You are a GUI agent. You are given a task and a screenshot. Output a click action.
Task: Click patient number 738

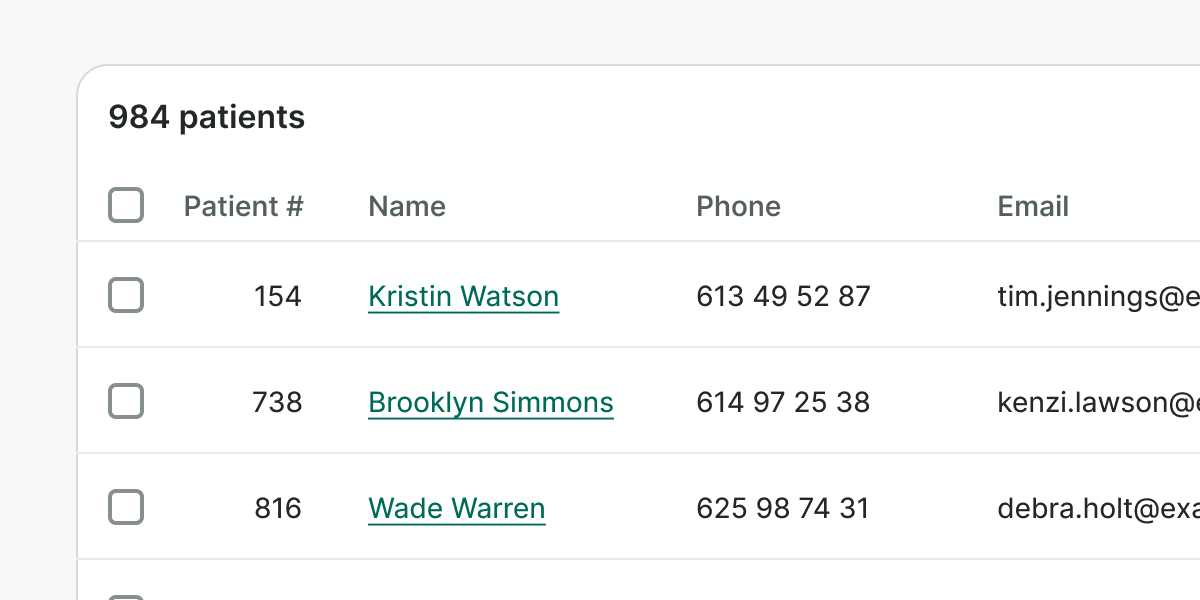[x=277, y=402]
